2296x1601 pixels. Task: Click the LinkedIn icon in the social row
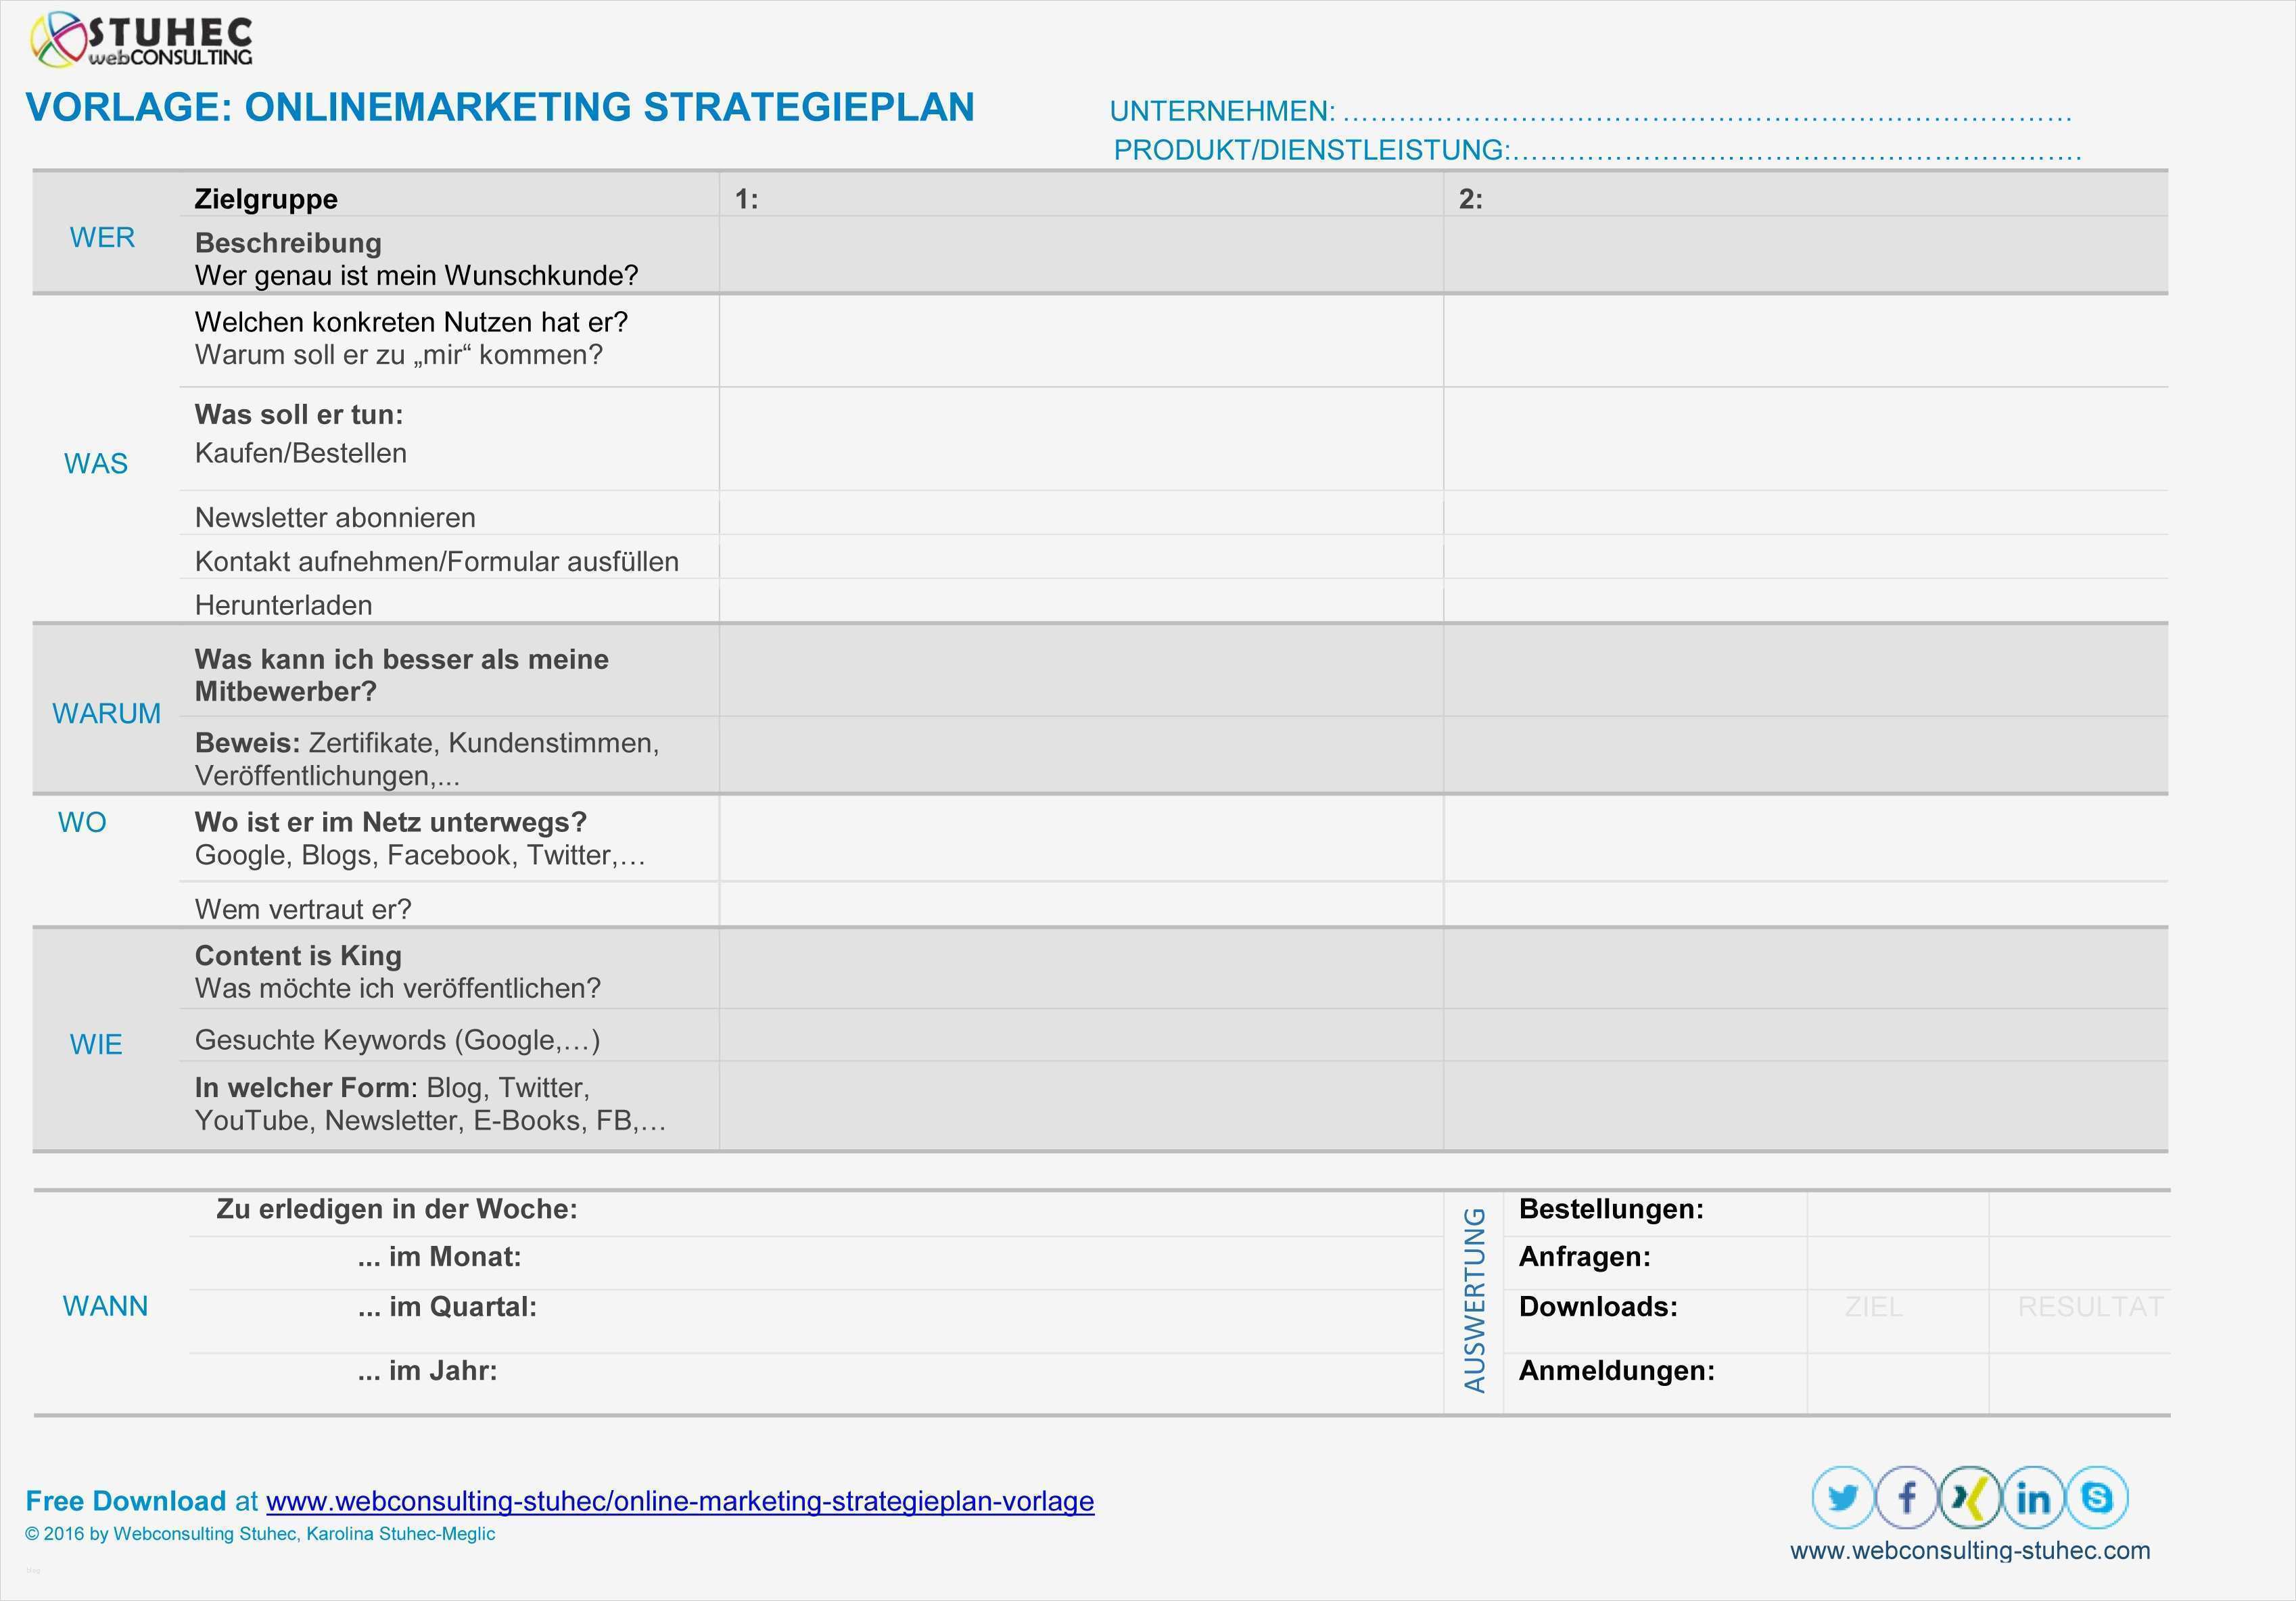coord(2033,1498)
